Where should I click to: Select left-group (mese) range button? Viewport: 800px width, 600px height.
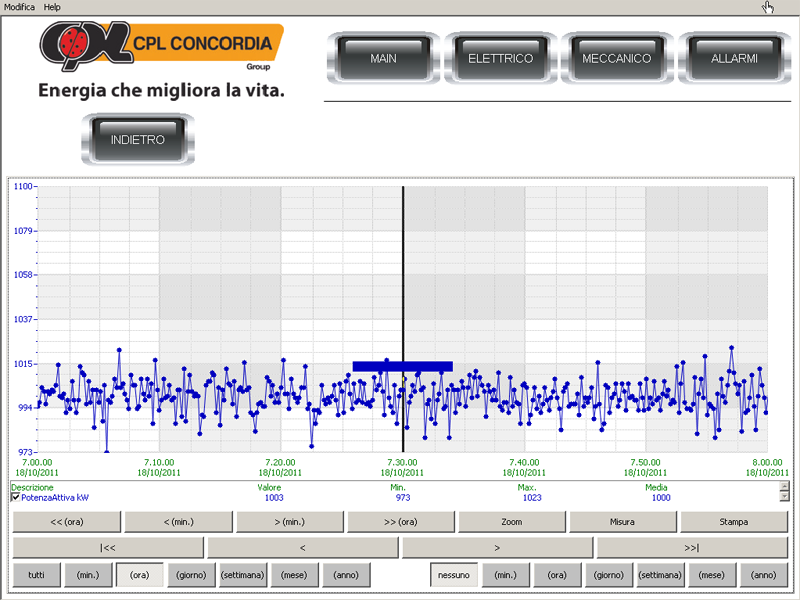pyautogui.click(x=294, y=575)
